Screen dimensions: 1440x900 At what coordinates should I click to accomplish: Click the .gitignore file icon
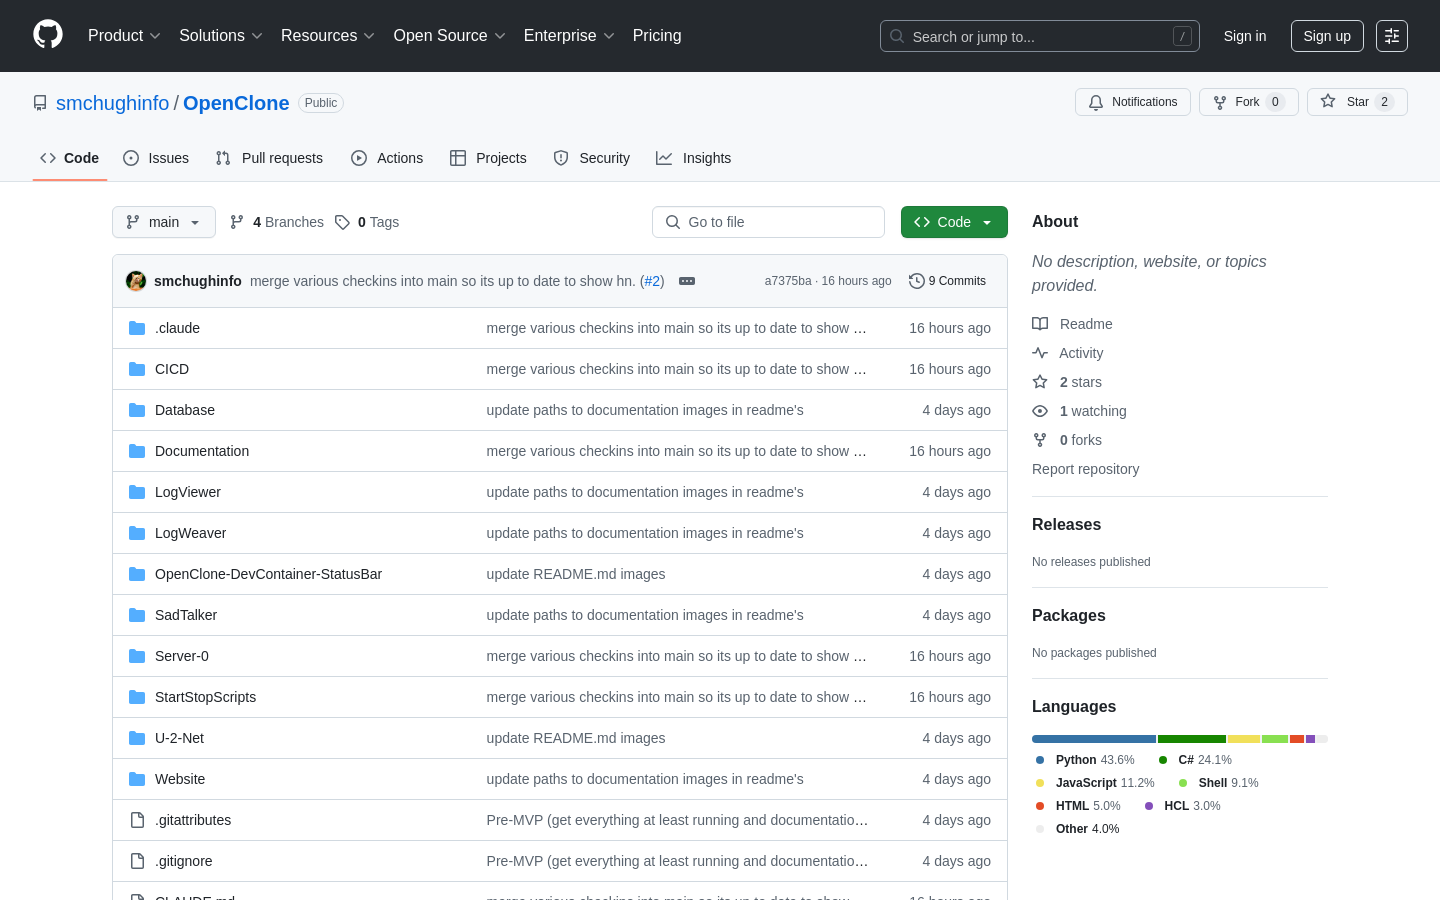coord(137,861)
